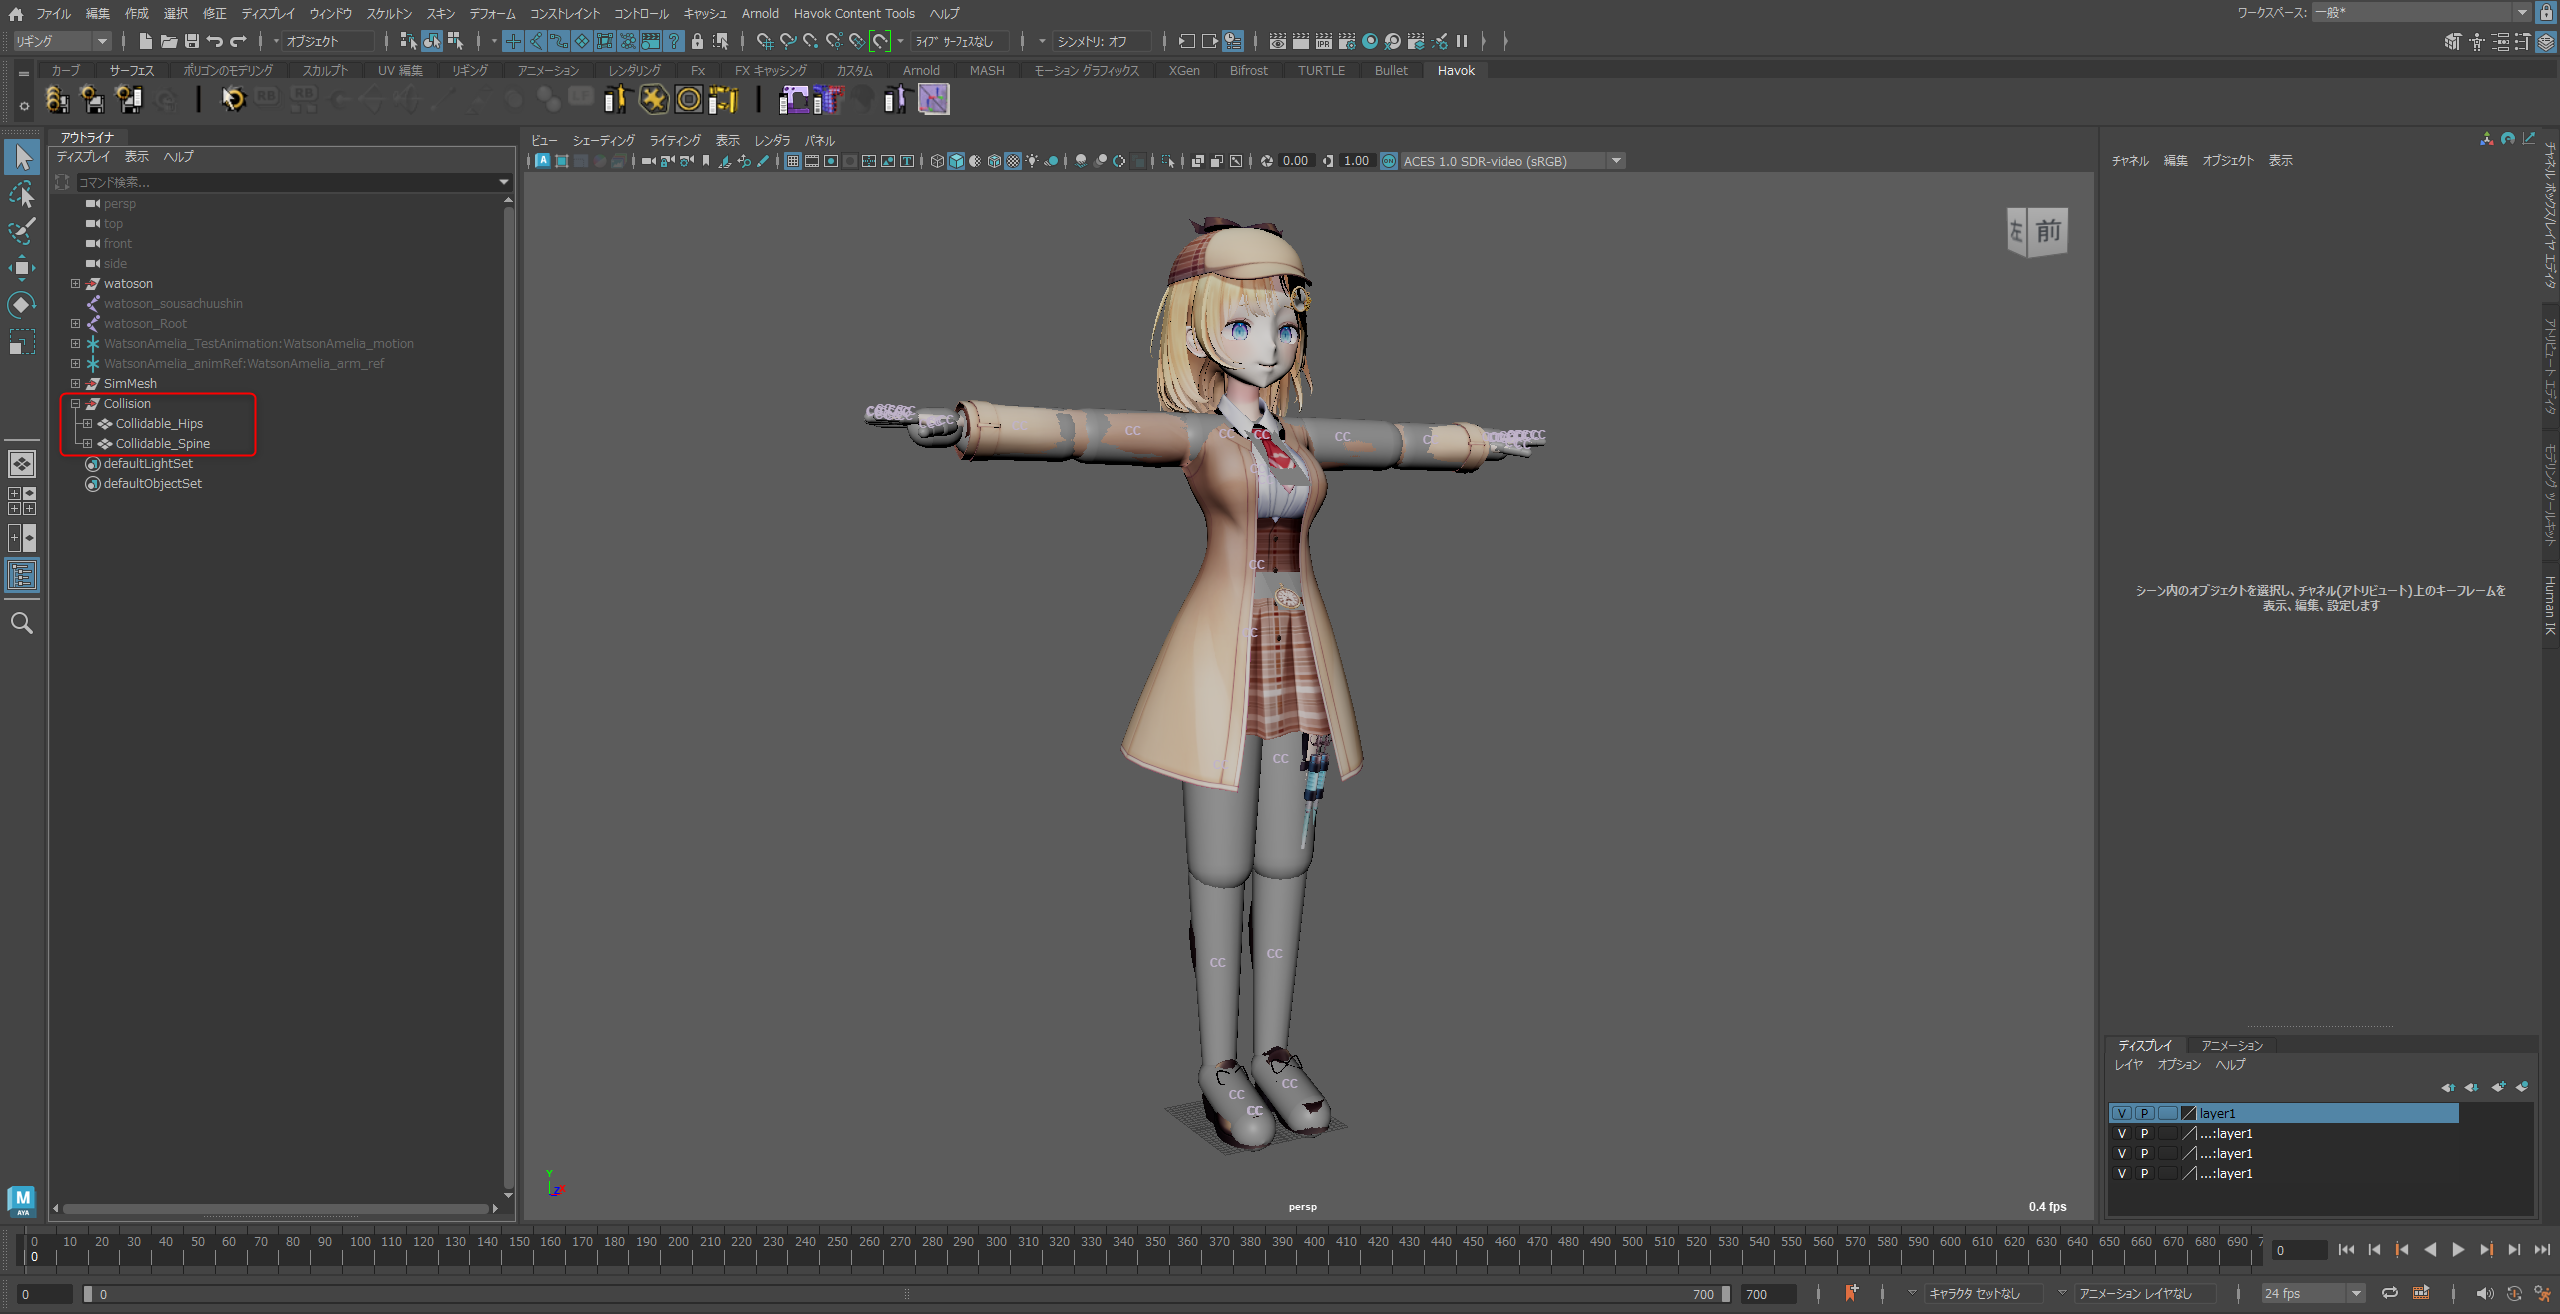Click first Havok shelf gear icon

click(x=57, y=99)
